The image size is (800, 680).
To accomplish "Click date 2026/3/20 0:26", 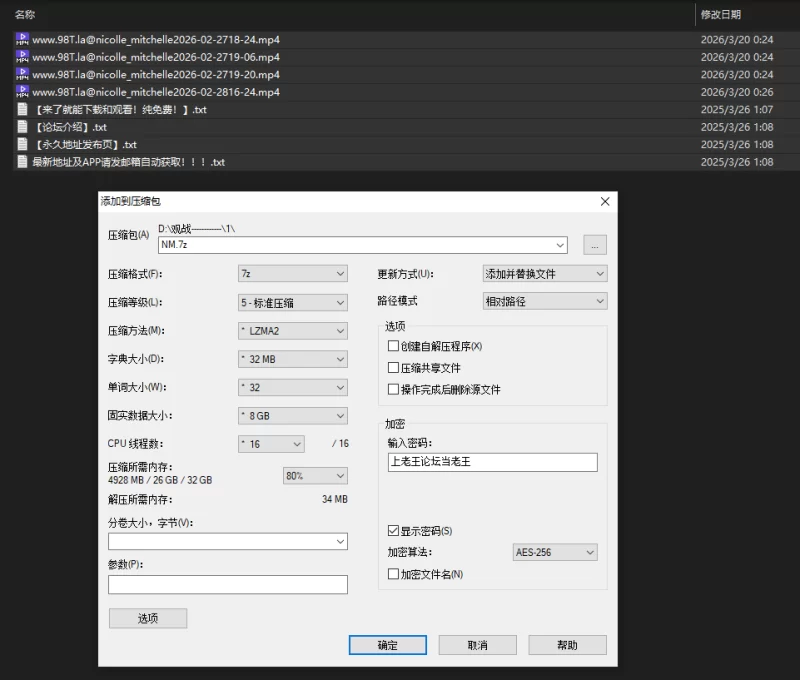I will coord(737,92).
